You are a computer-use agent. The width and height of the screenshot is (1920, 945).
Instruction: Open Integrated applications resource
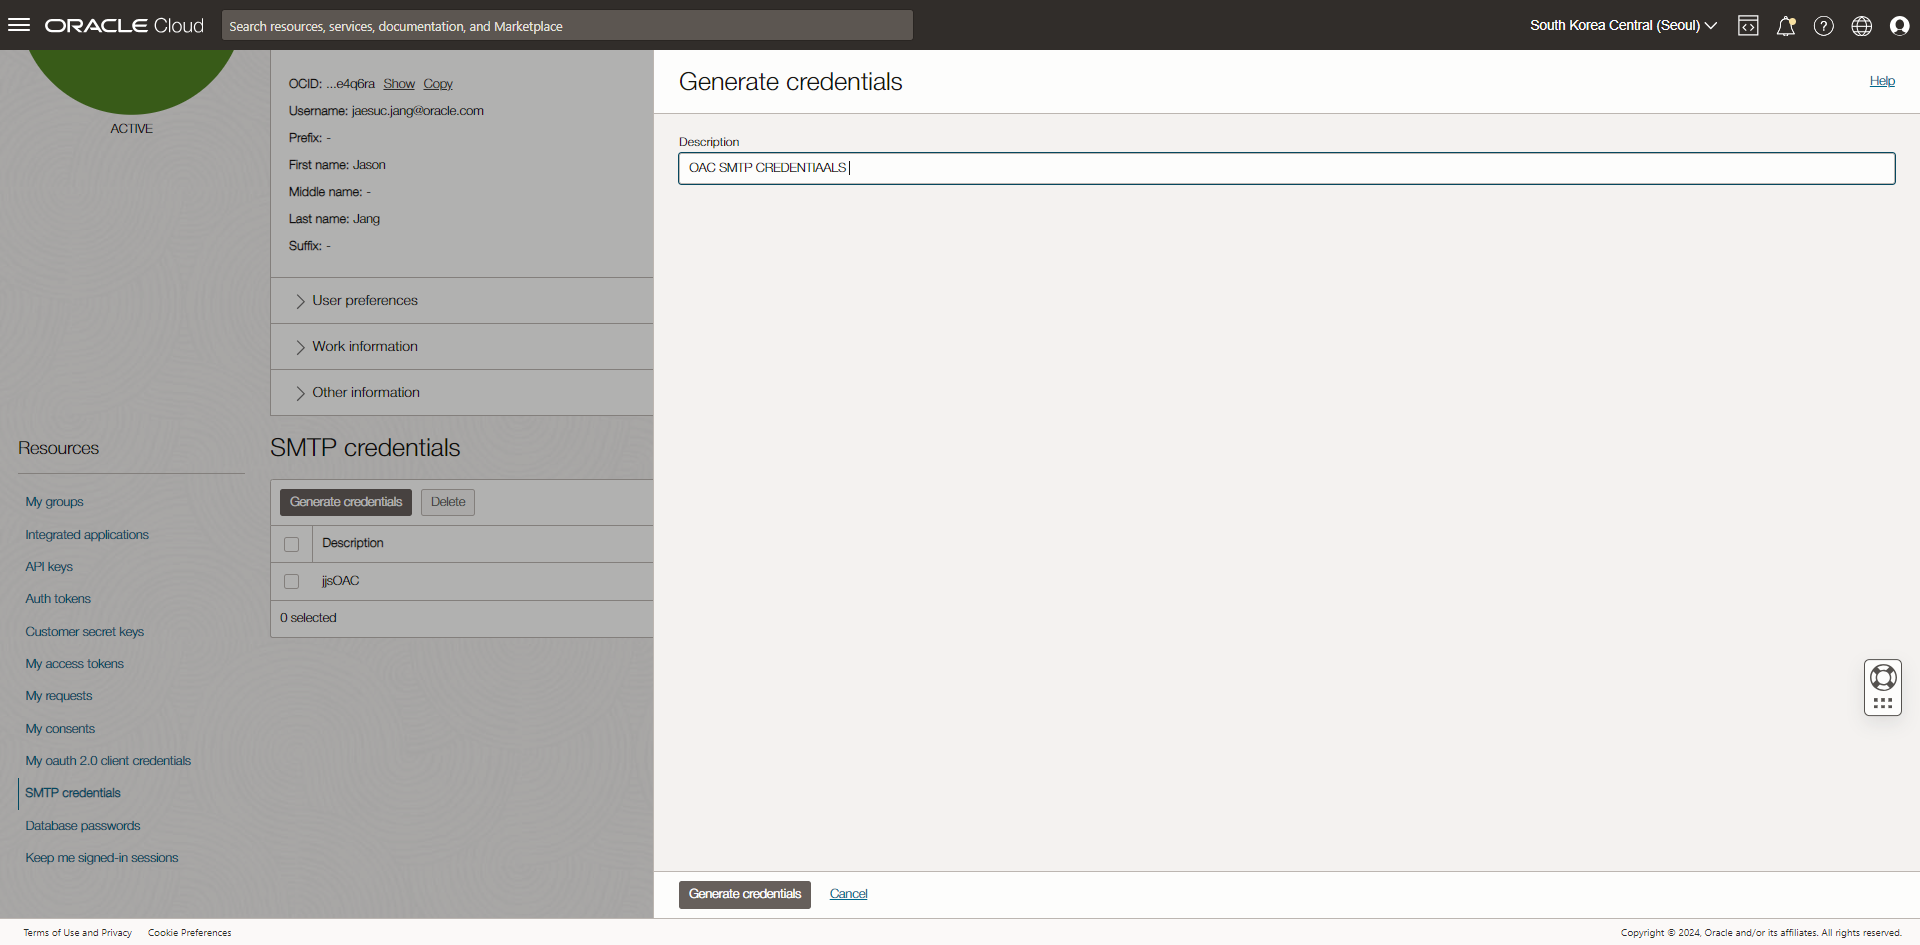[87, 535]
